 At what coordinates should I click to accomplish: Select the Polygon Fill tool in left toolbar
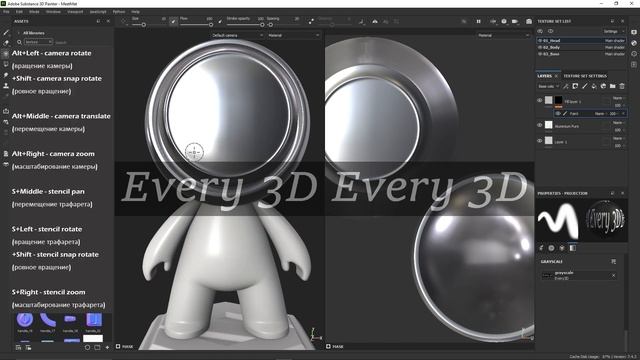point(6,64)
